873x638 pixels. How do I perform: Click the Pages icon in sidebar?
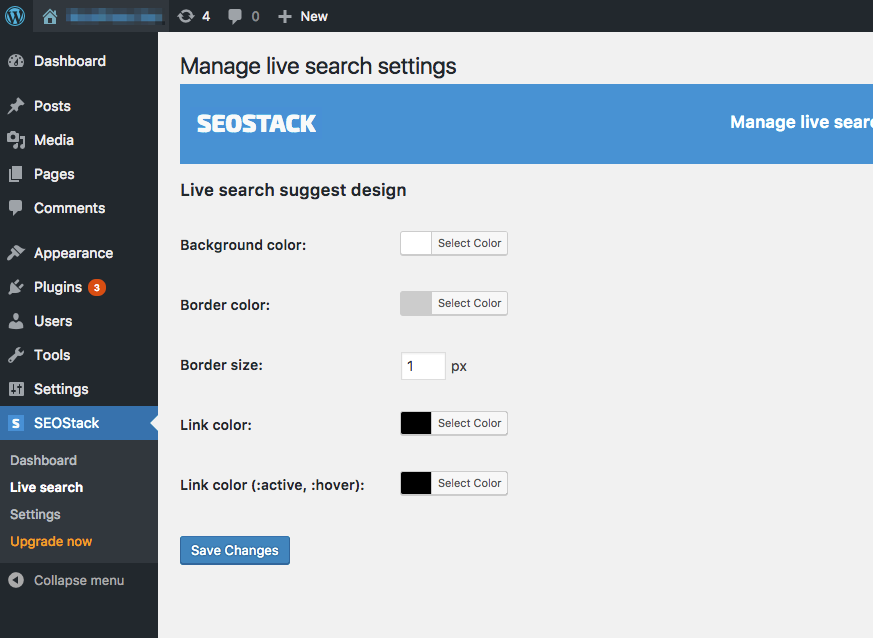(16, 174)
